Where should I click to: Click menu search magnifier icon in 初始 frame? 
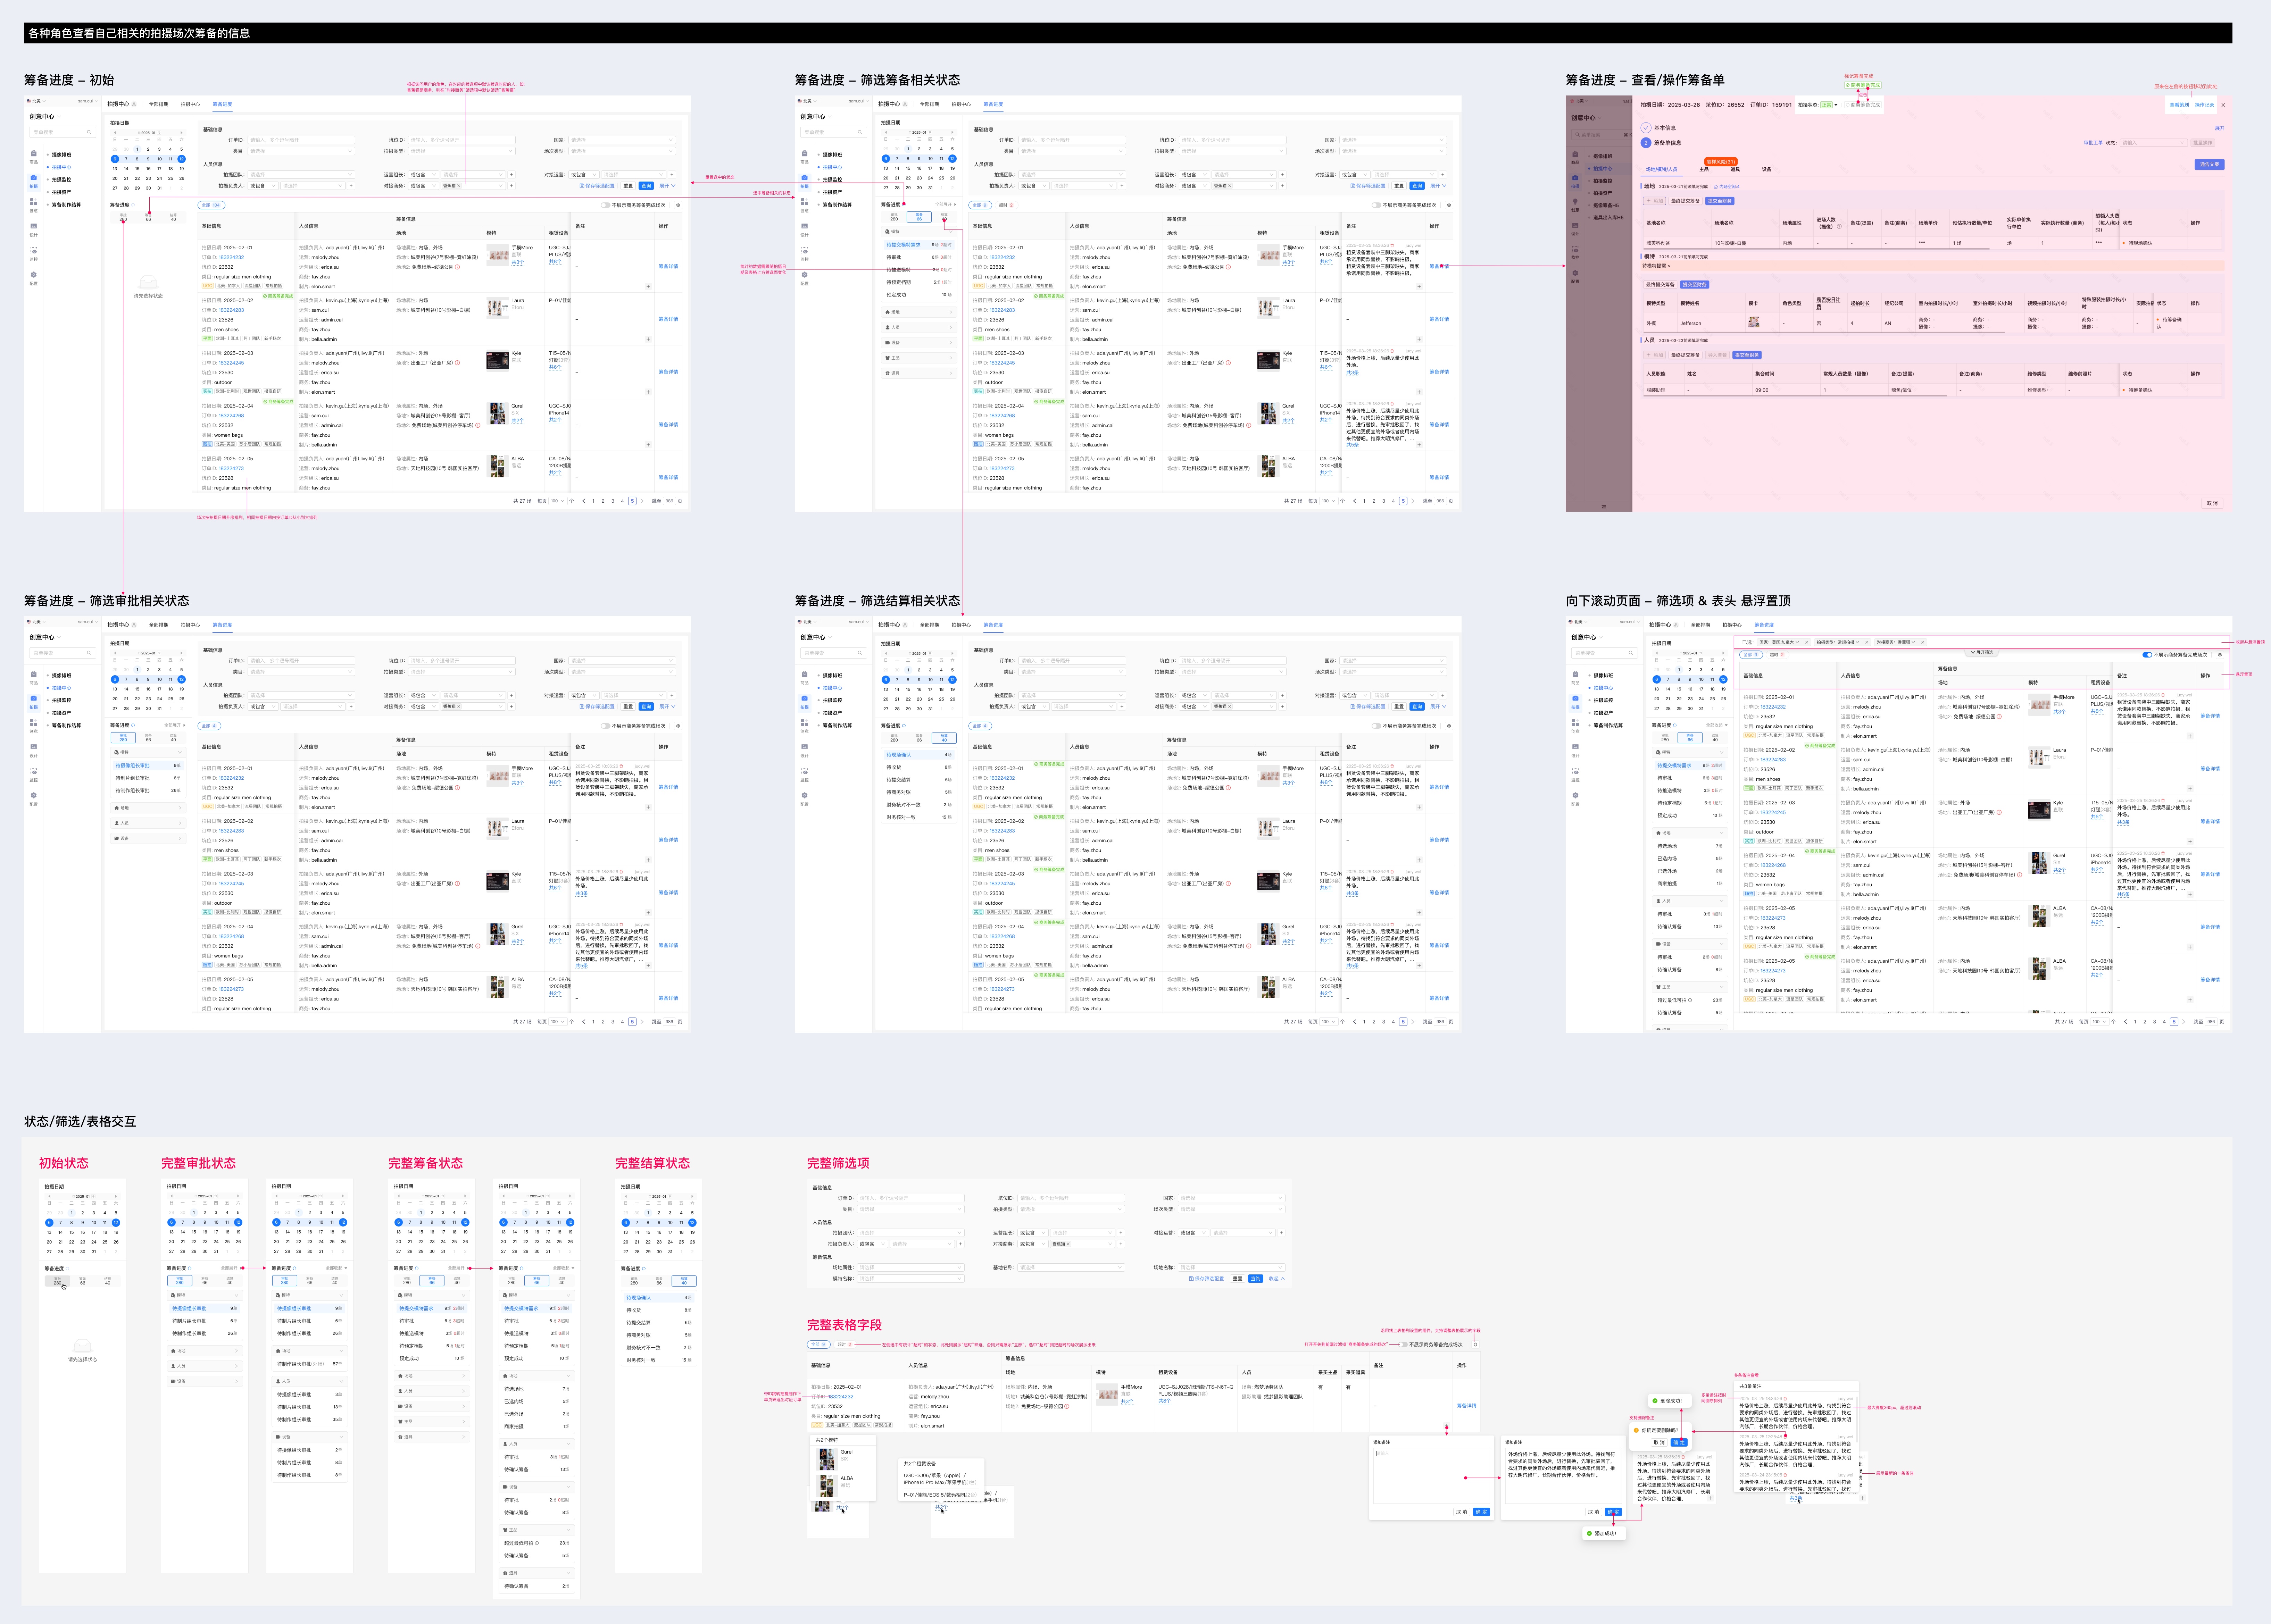tap(89, 132)
